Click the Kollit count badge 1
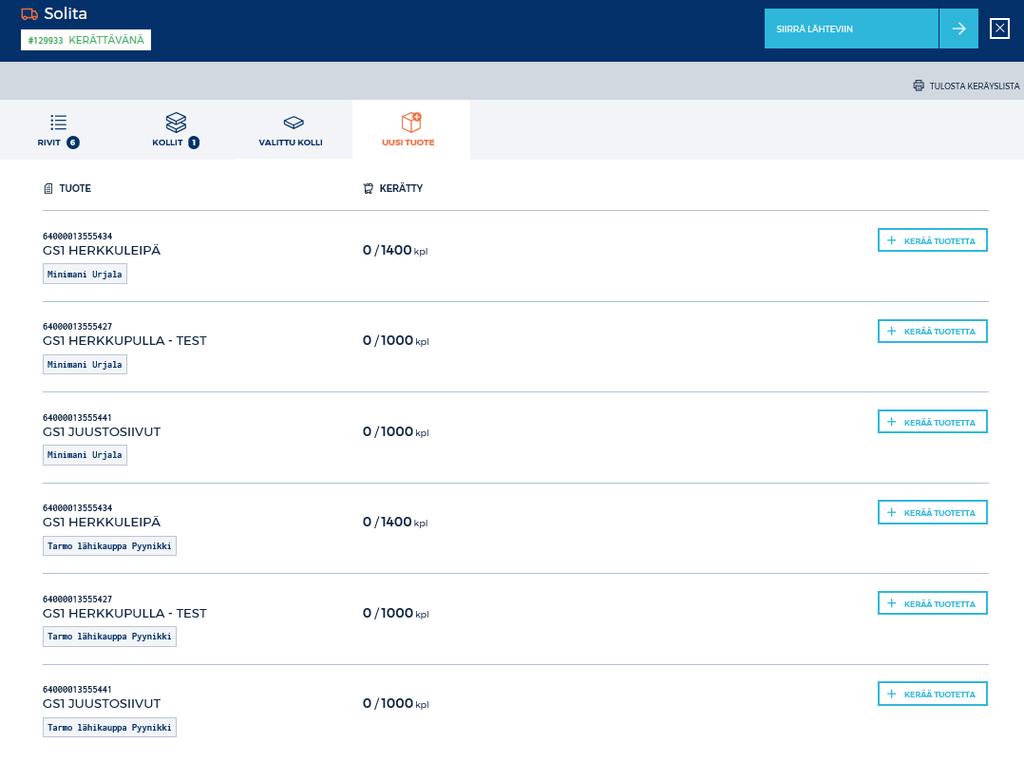The image size is (1024, 762). (x=193, y=142)
